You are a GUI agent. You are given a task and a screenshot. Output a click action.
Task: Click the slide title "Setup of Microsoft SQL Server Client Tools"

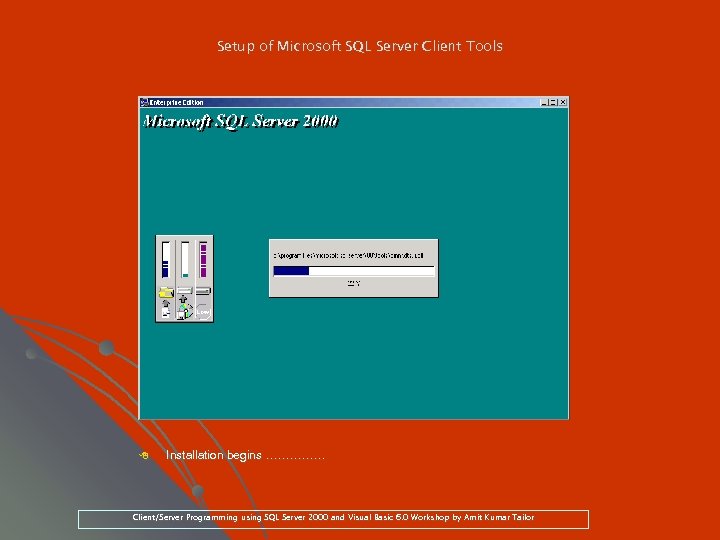(x=360, y=46)
